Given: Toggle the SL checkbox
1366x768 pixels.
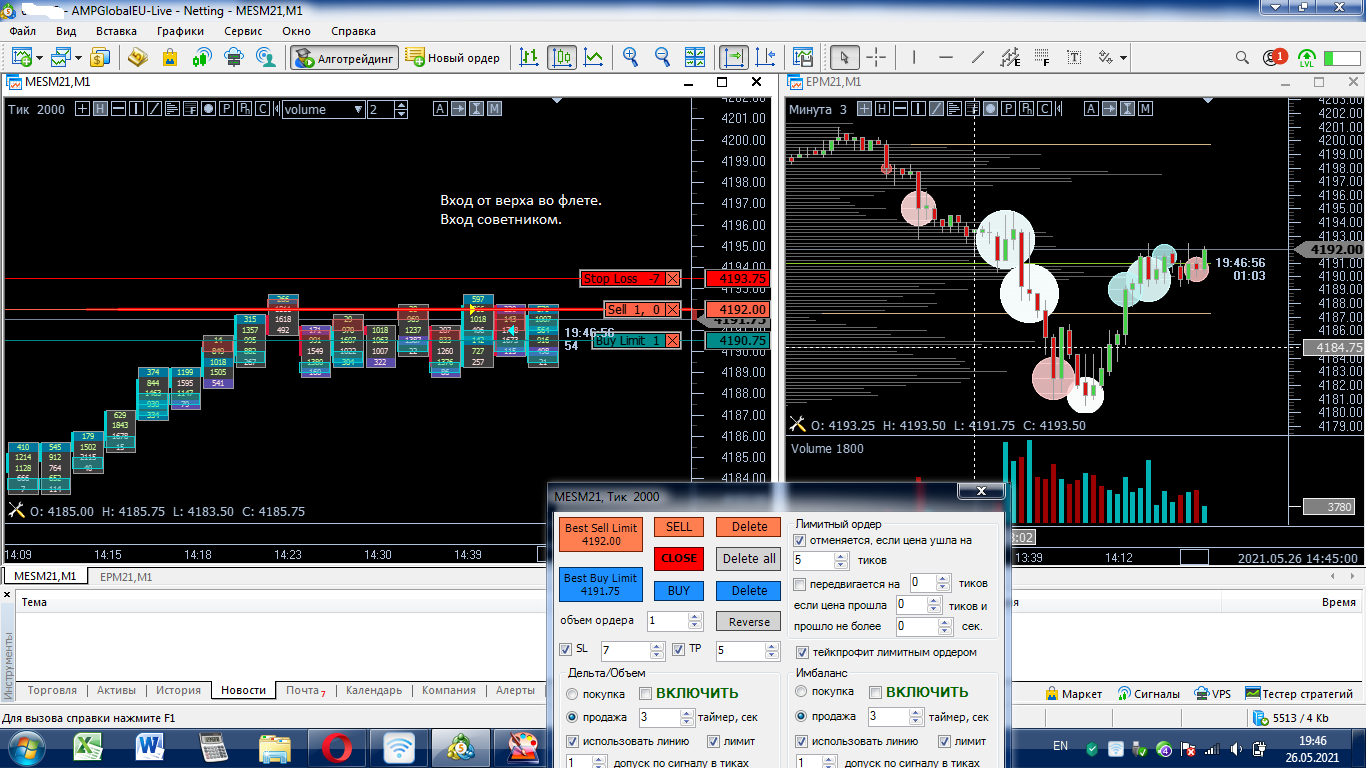Looking at the screenshot, I should click(x=566, y=650).
